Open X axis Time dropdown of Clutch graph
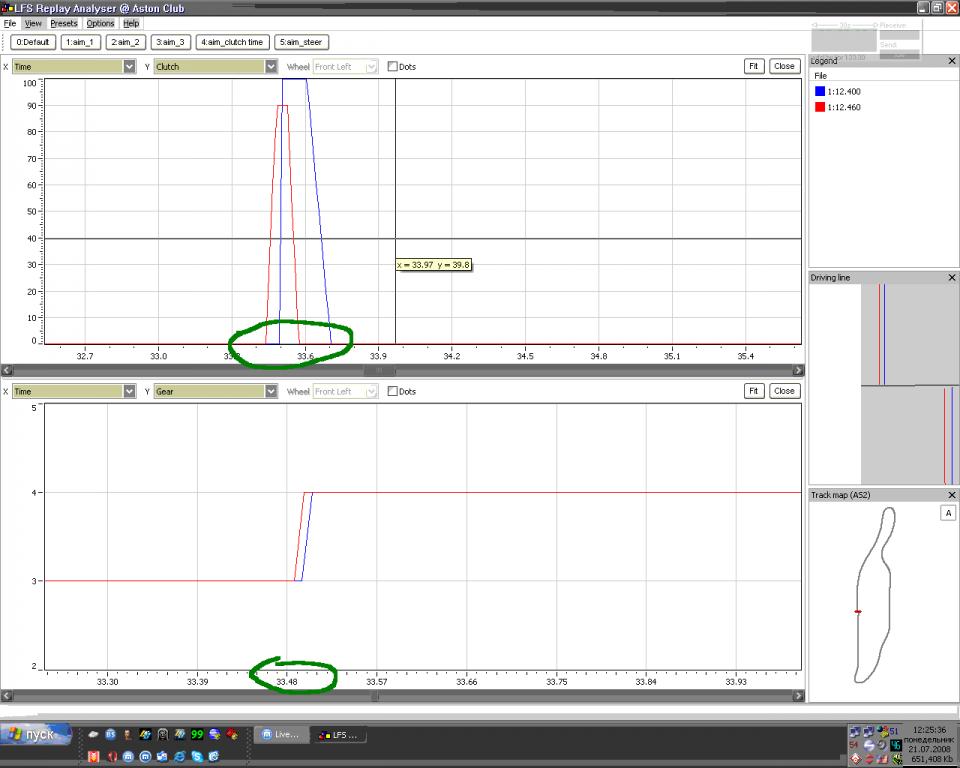960x768 pixels. coord(73,67)
